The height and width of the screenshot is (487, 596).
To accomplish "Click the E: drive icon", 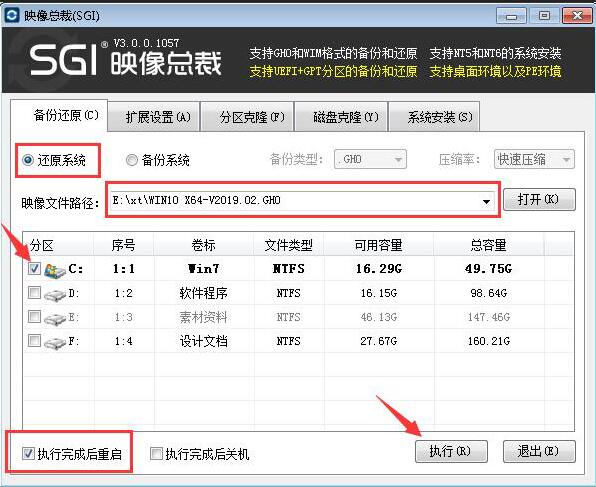I will pyautogui.click(x=55, y=318).
